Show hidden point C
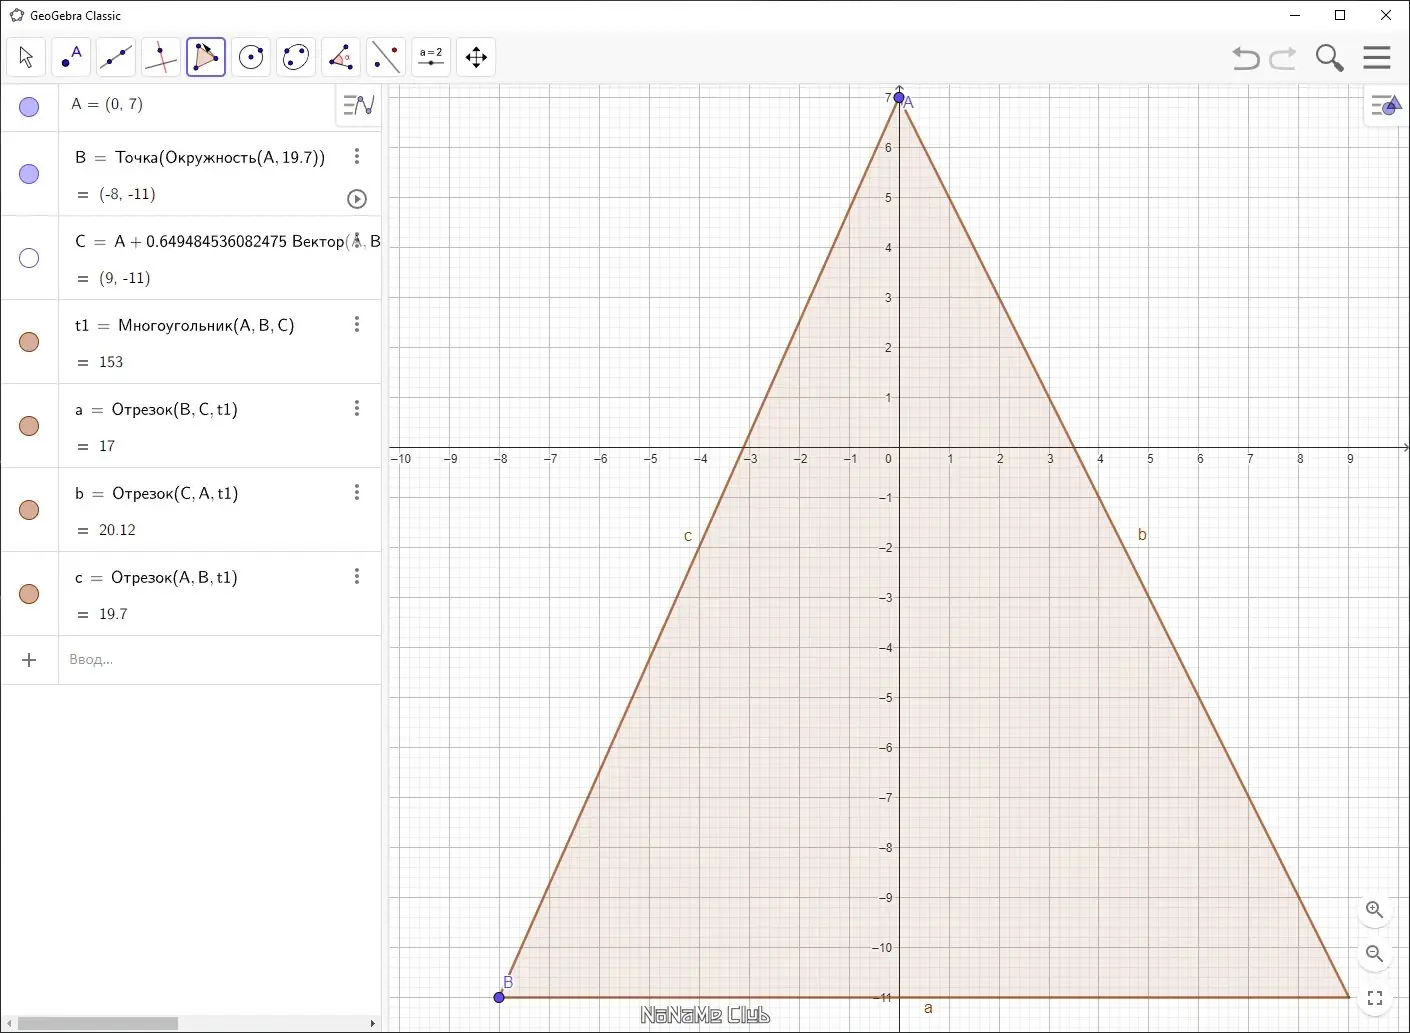The width and height of the screenshot is (1410, 1033). pyautogui.click(x=29, y=258)
